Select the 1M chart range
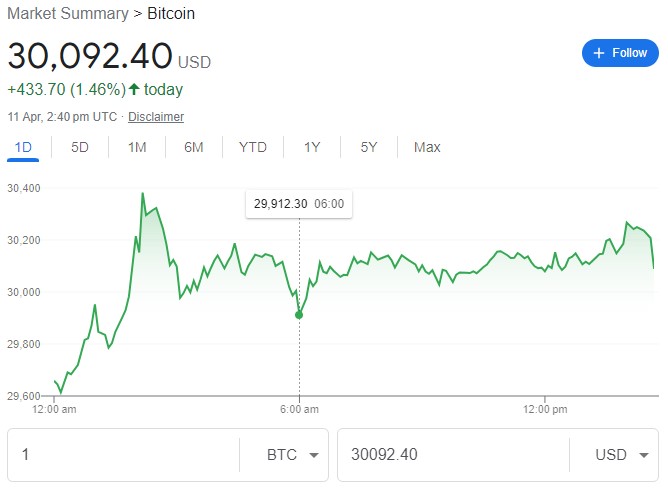The image size is (668, 492). point(137,147)
